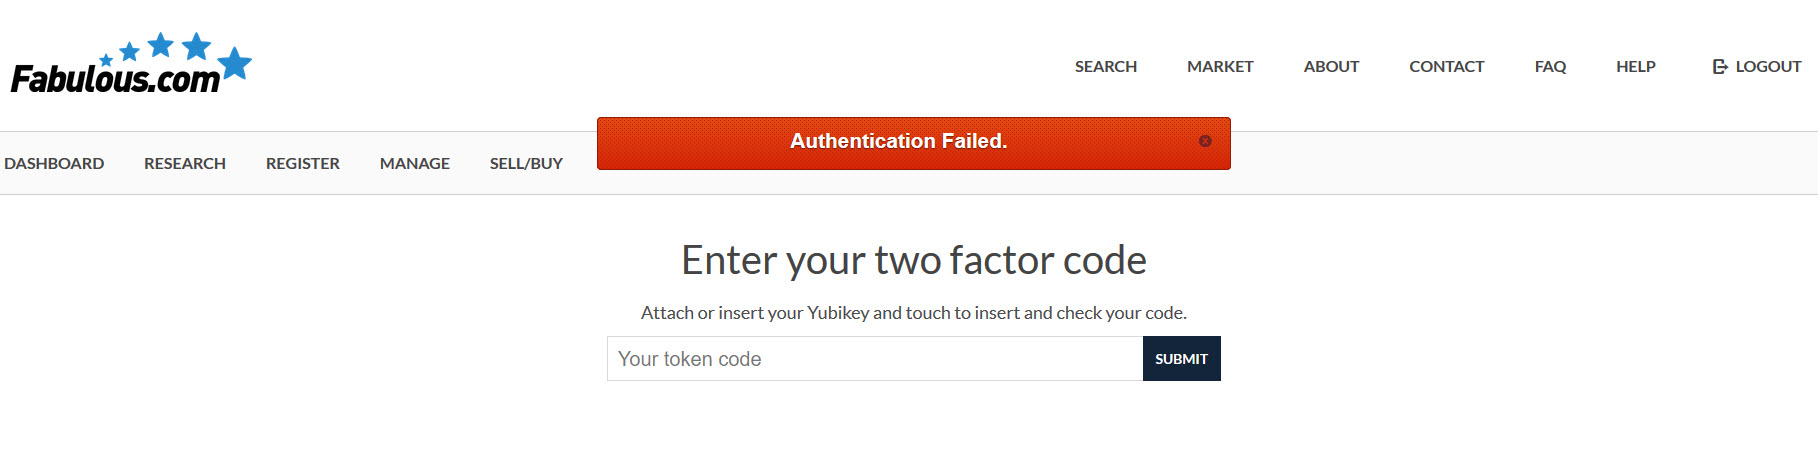The image size is (1818, 466).
Task: Dismiss the Authentication Failed alert
Action: coord(1205,141)
